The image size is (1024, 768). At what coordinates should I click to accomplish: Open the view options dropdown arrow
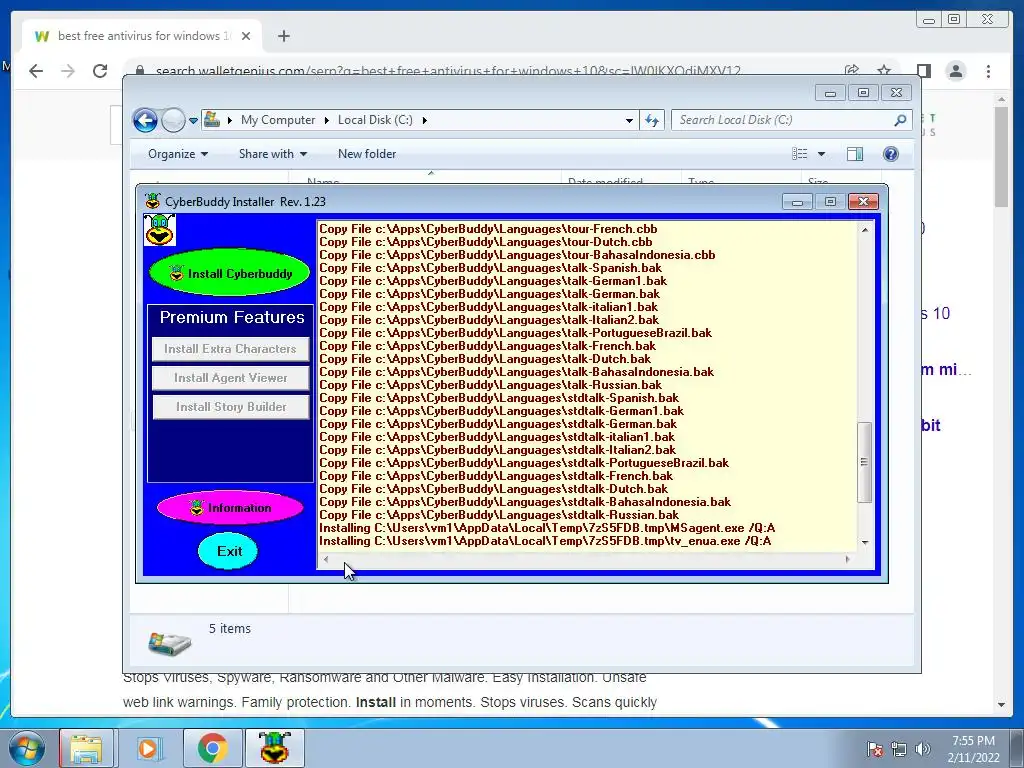click(822, 154)
